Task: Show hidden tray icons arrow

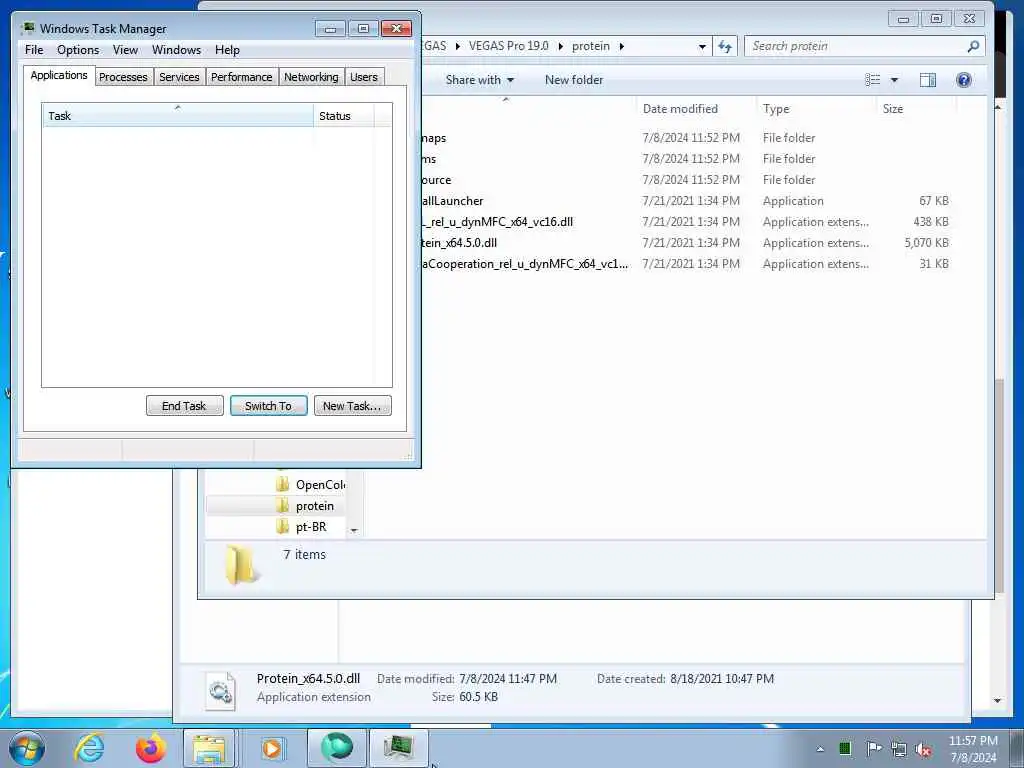Action: [x=820, y=749]
